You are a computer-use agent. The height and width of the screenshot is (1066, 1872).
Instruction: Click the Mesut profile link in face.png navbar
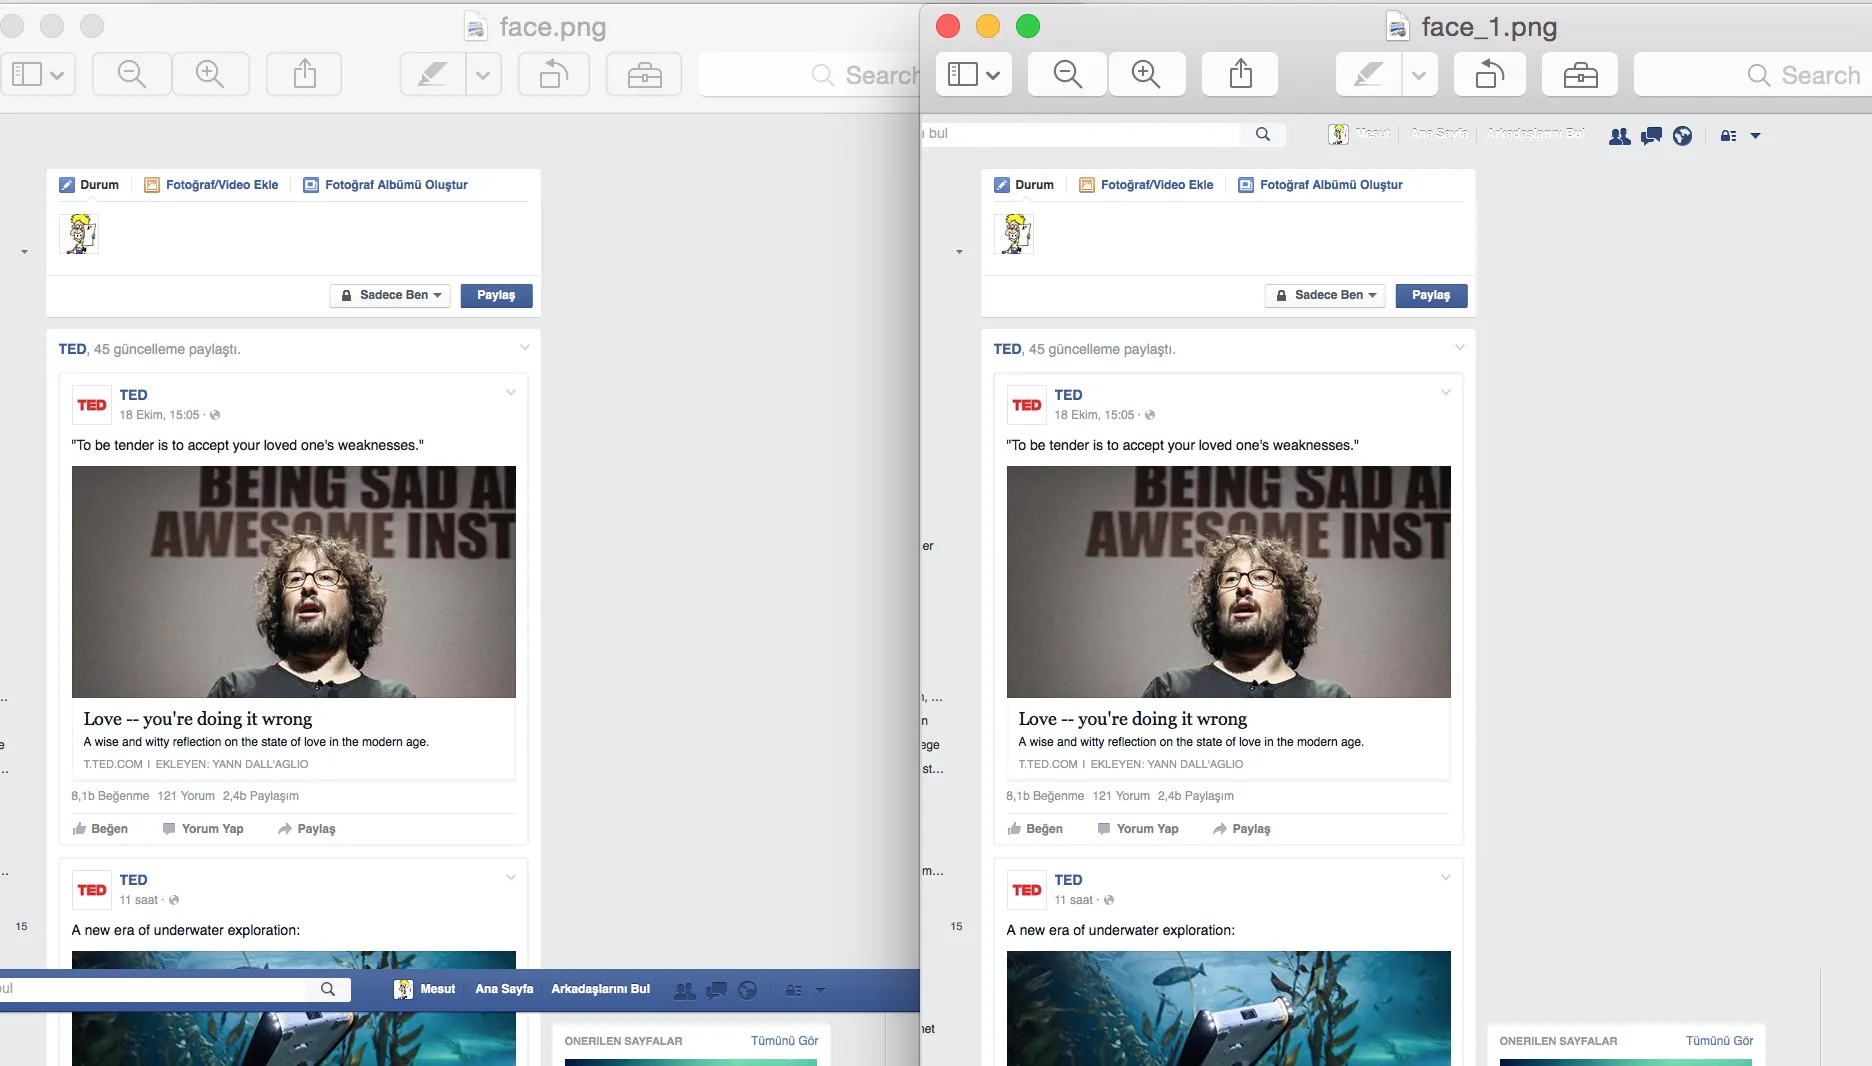tap(425, 989)
